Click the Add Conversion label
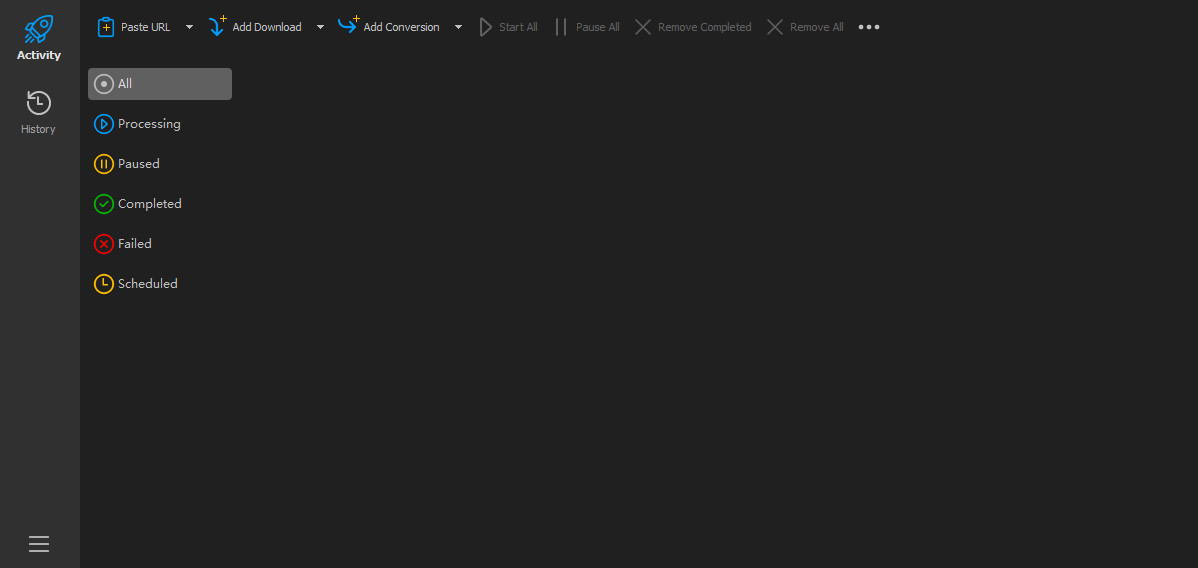 coord(401,27)
